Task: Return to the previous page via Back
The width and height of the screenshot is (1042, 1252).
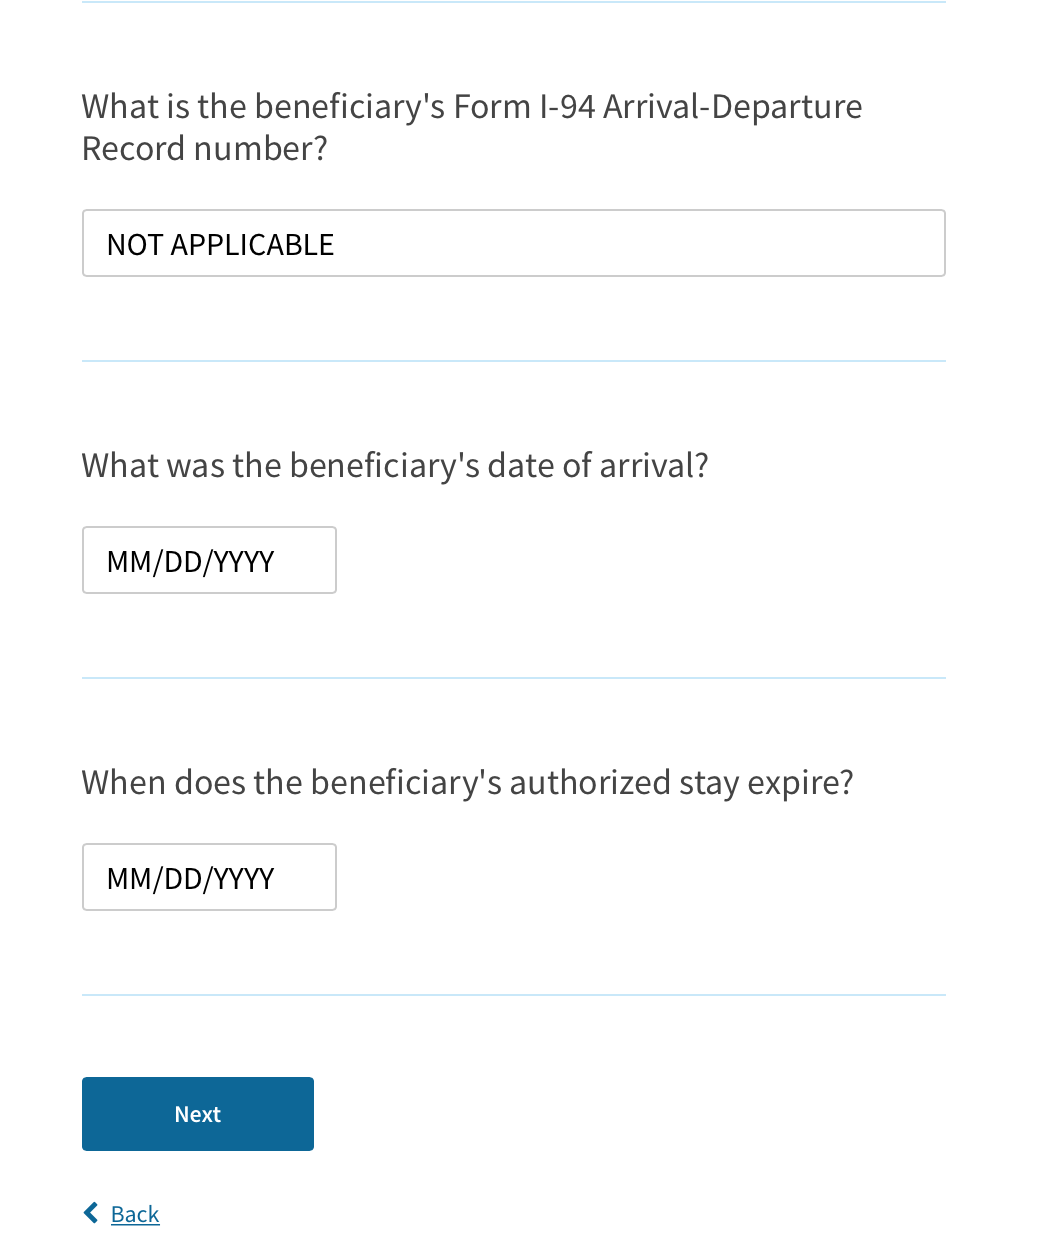Action: (135, 1214)
